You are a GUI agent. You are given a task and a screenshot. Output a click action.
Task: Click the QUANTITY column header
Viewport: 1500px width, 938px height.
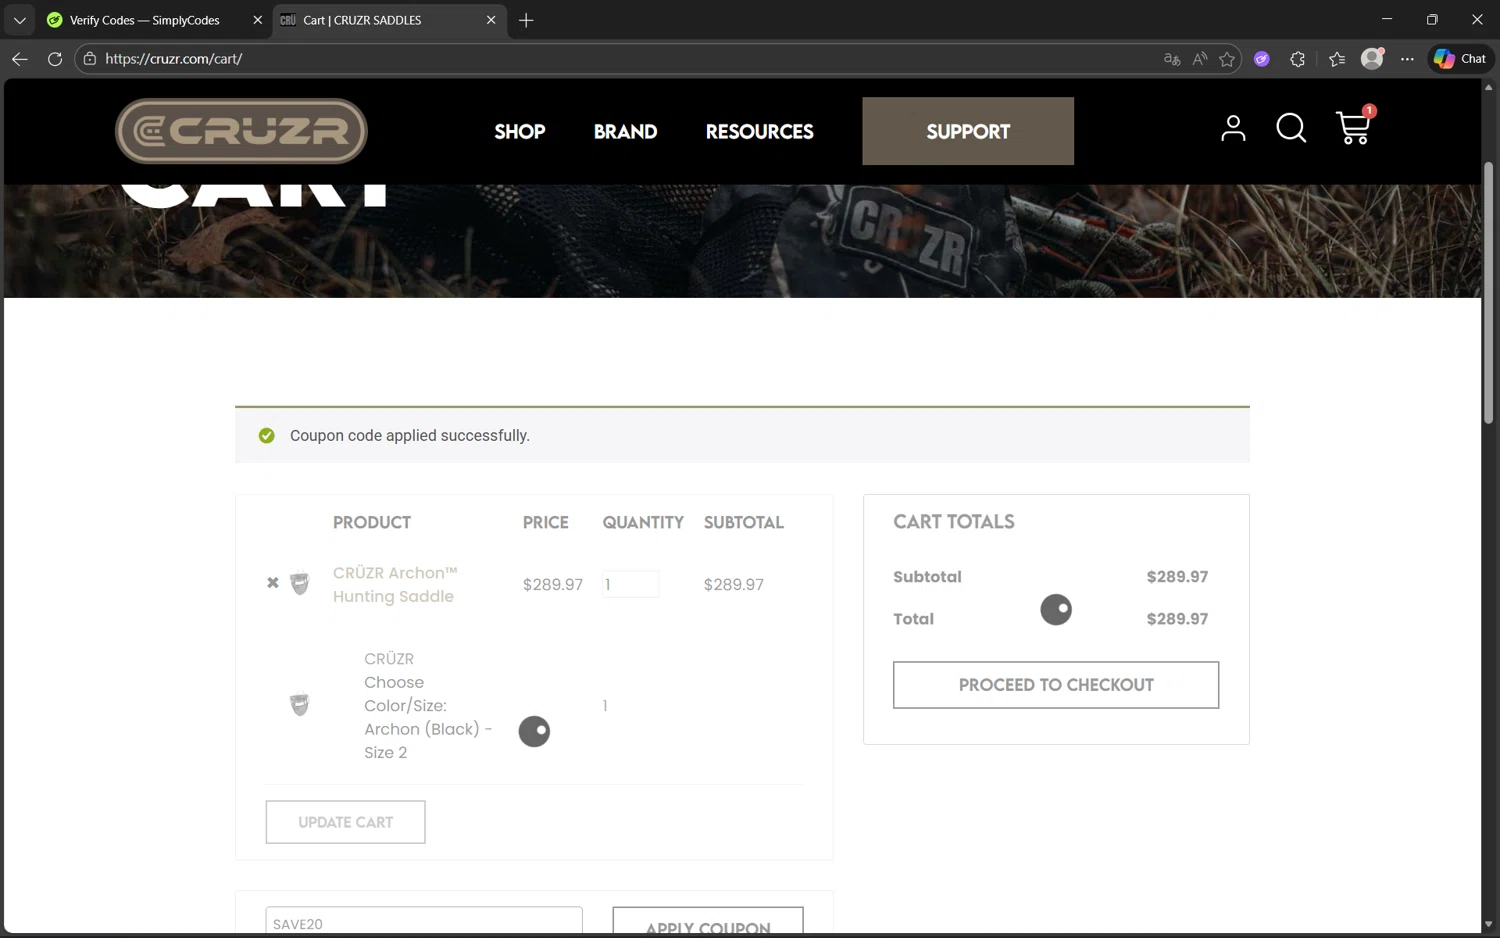click(x=643, y=522)
